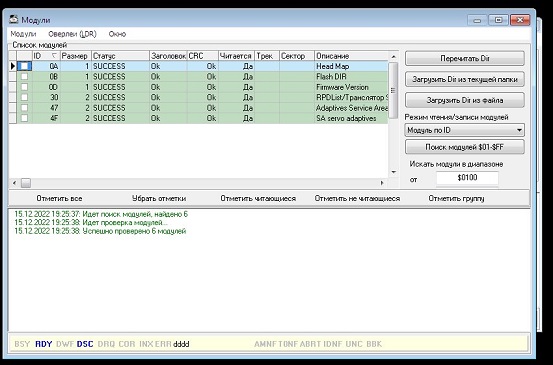Click Убрать отметки button
The height and width of the screenshot is (365, 553).
[159, 199]
